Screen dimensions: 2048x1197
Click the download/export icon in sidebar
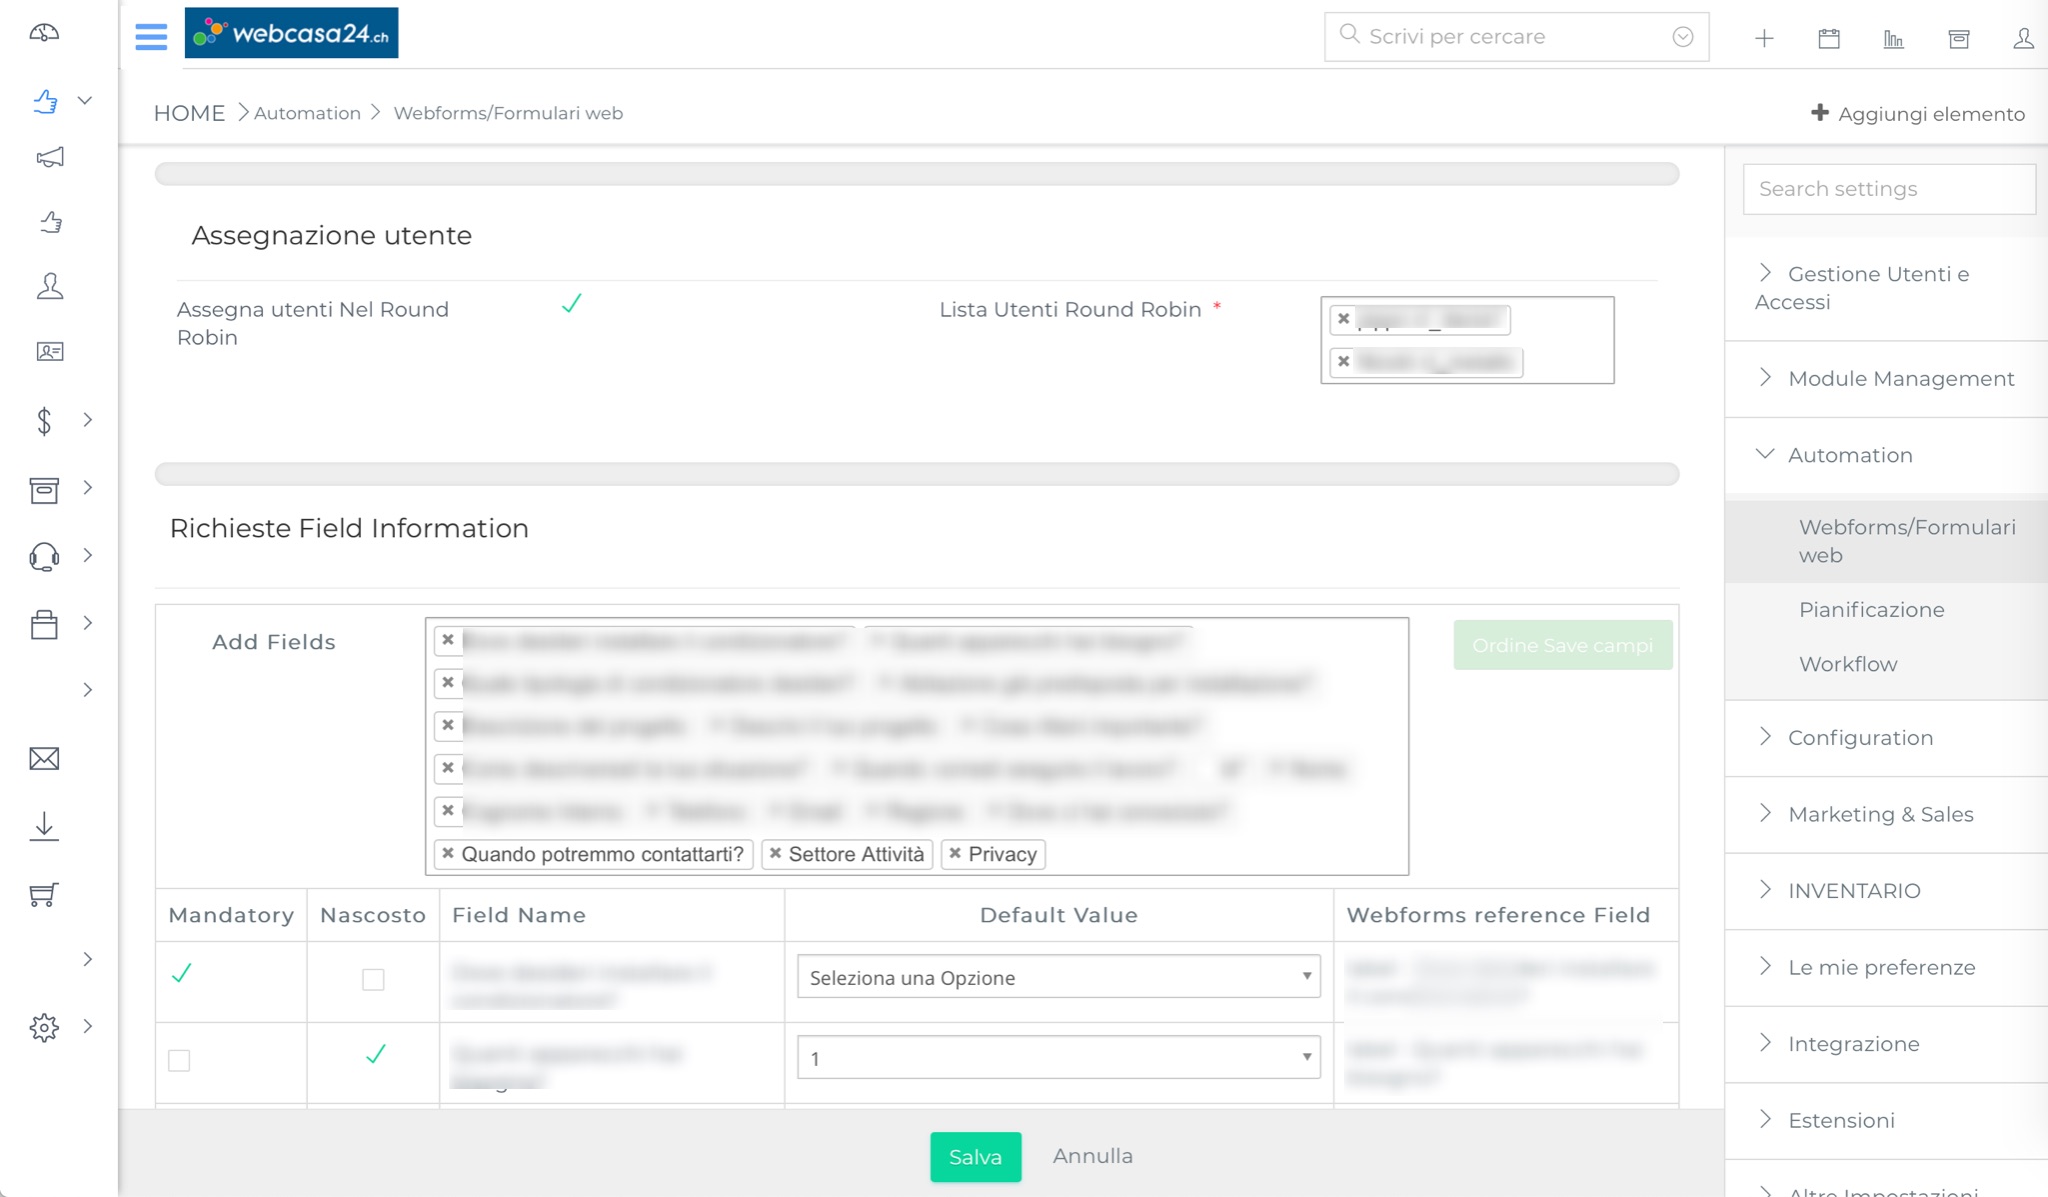point(46,824)
